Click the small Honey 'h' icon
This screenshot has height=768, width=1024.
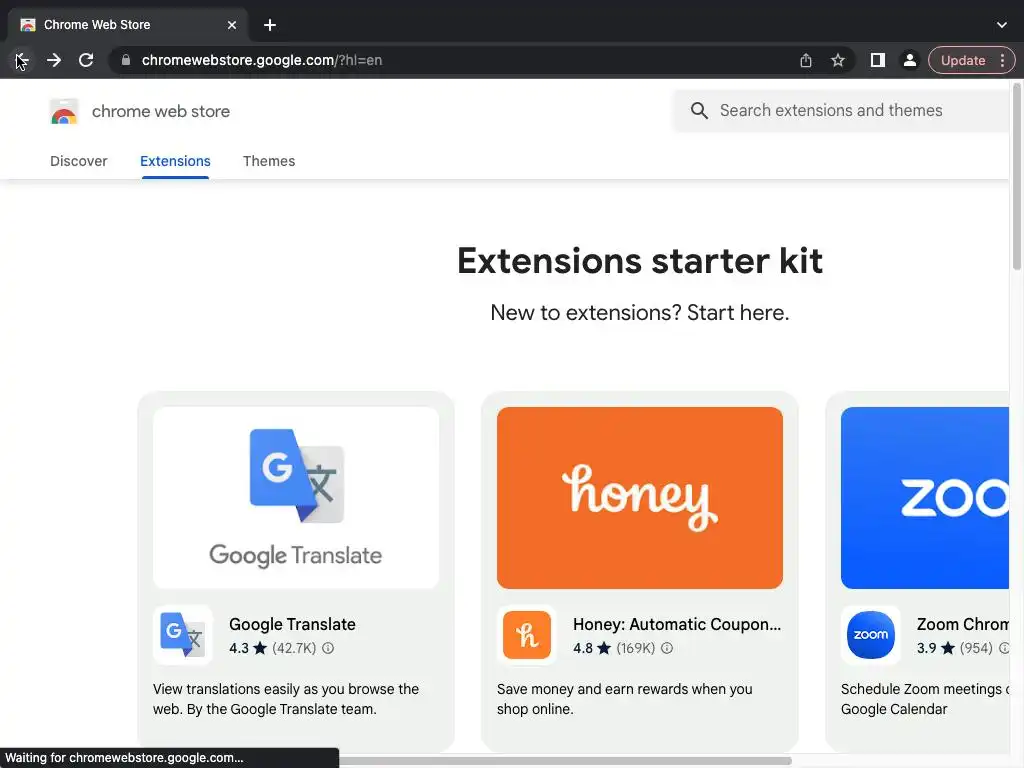[x=527, y=635]
